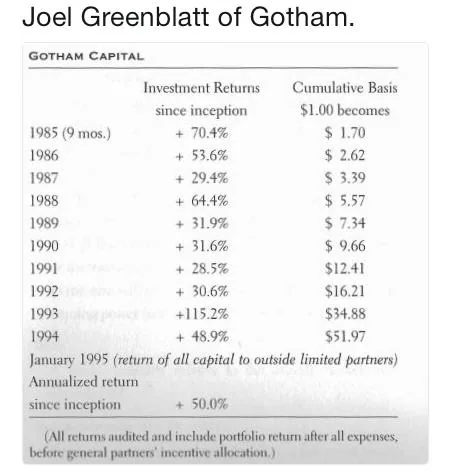Click the heading 'Joel Greenblatt of Gotham.'
Viewport: 450px width, 473px height.
point(188,17)
